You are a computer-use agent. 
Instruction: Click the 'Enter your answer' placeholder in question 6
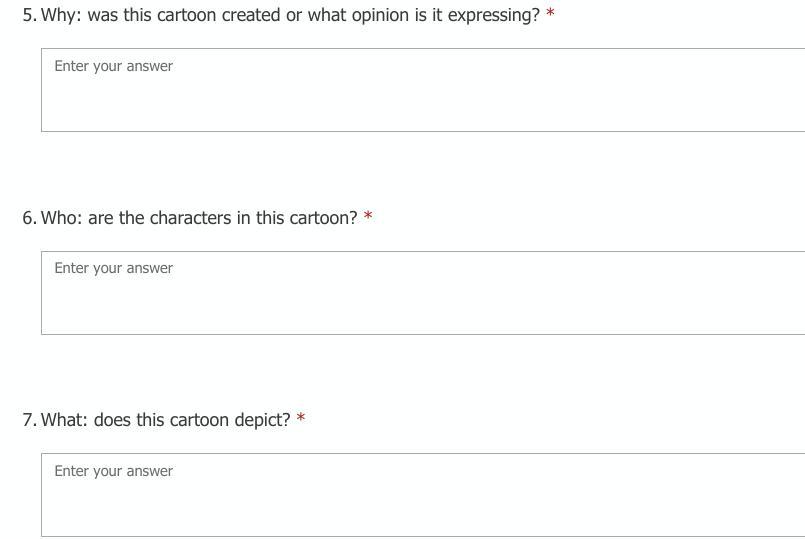114,268
